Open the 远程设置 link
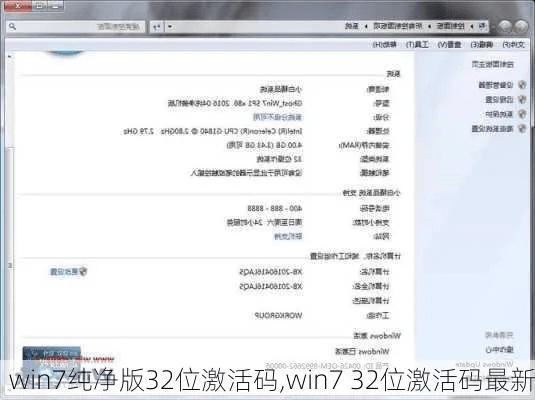535x400 pixels. (x=499, y=100)
